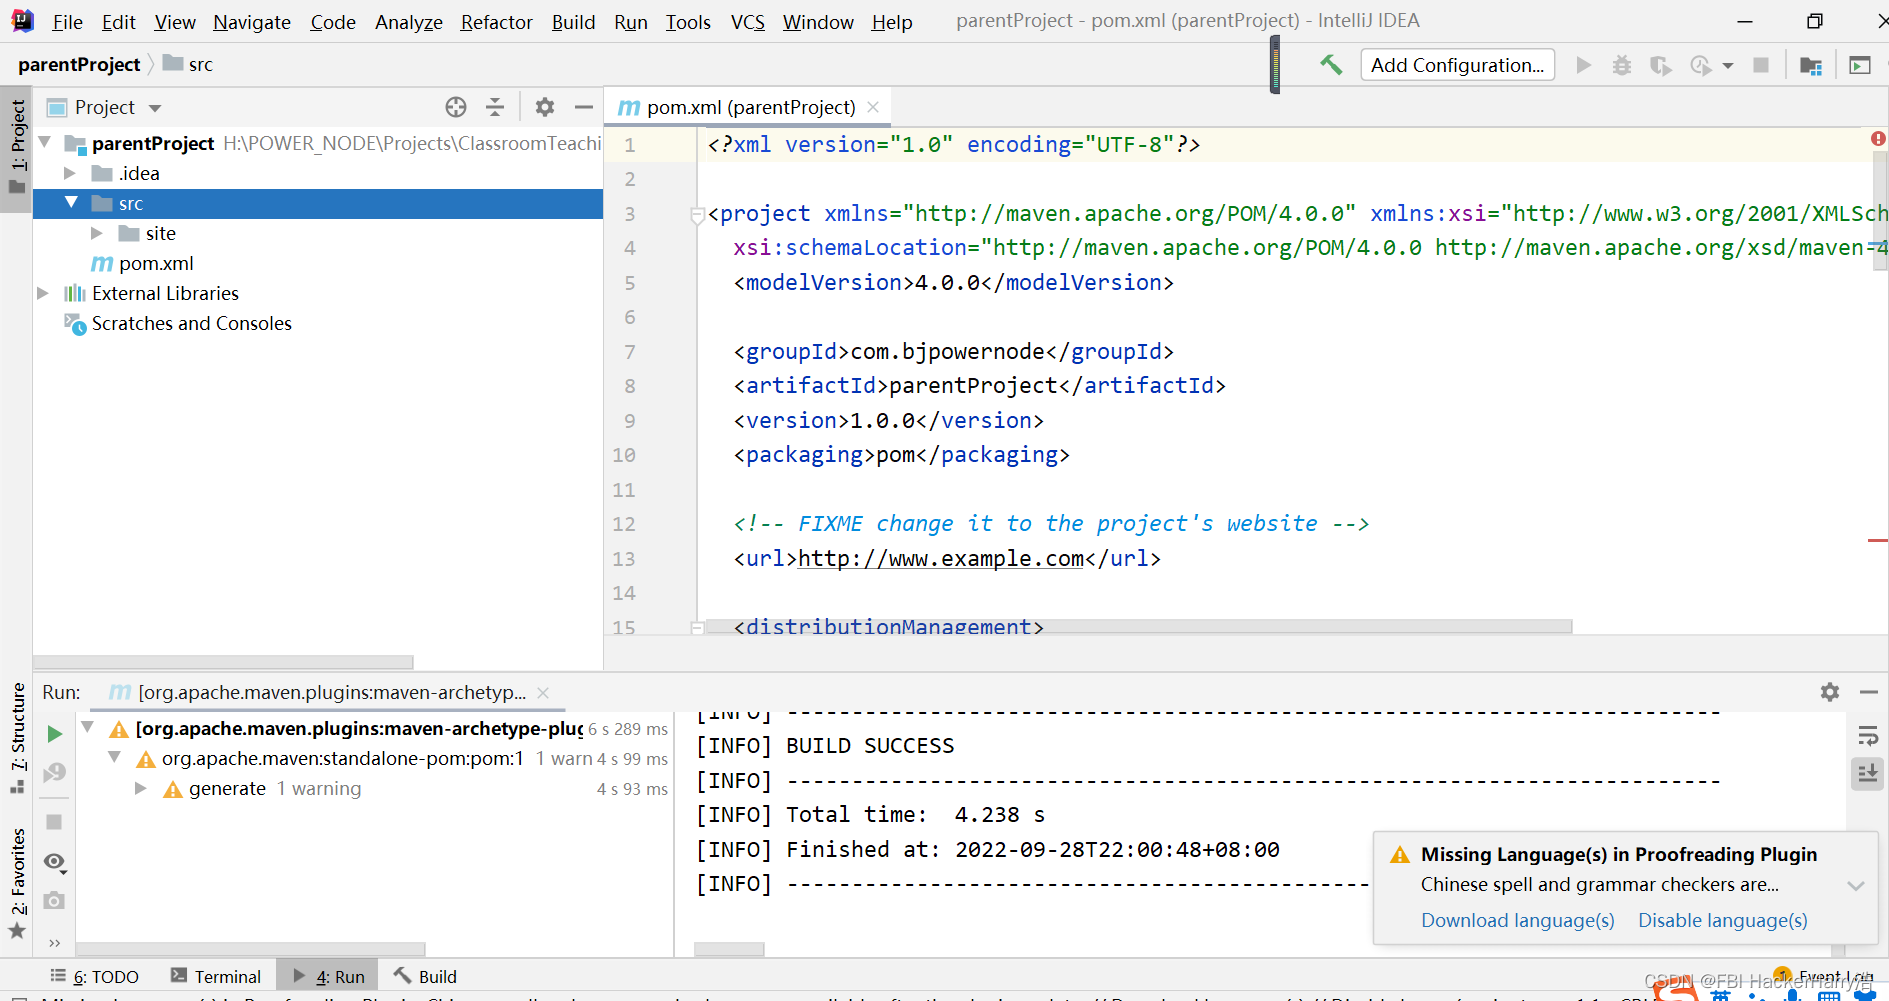Image resolution: width=1889 pixels, height=1001 pixels.
Task: Click the Add Configuration... button
Action: click(x=1457, y=65)
